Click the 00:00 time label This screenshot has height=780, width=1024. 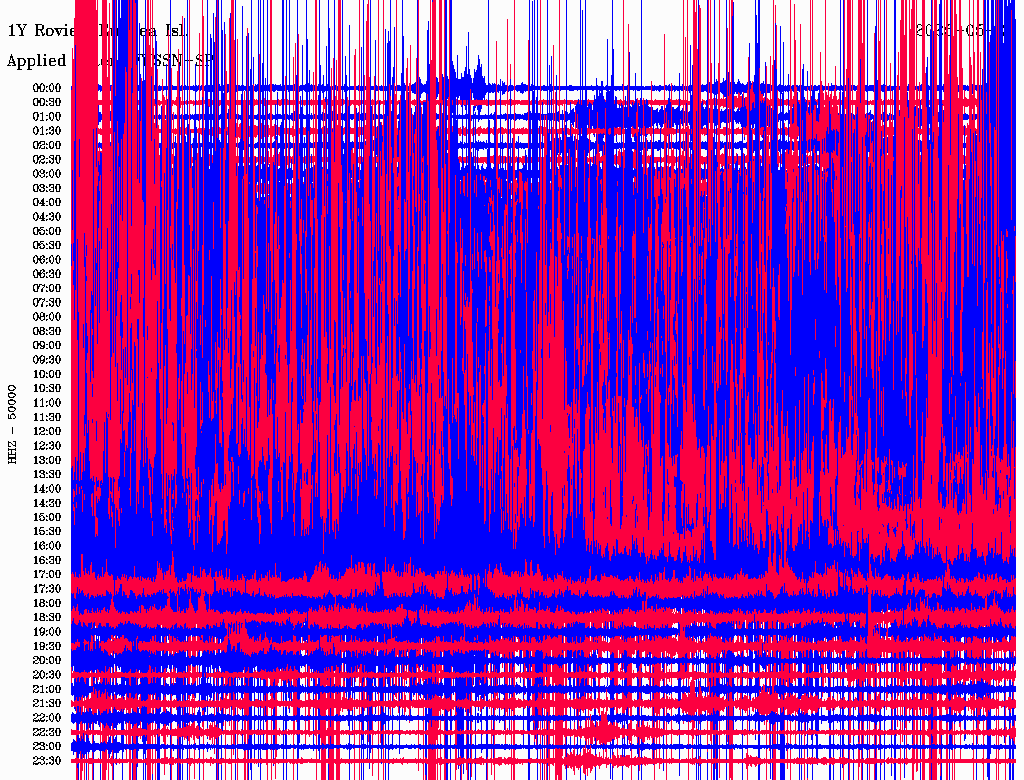click(47, 88)
